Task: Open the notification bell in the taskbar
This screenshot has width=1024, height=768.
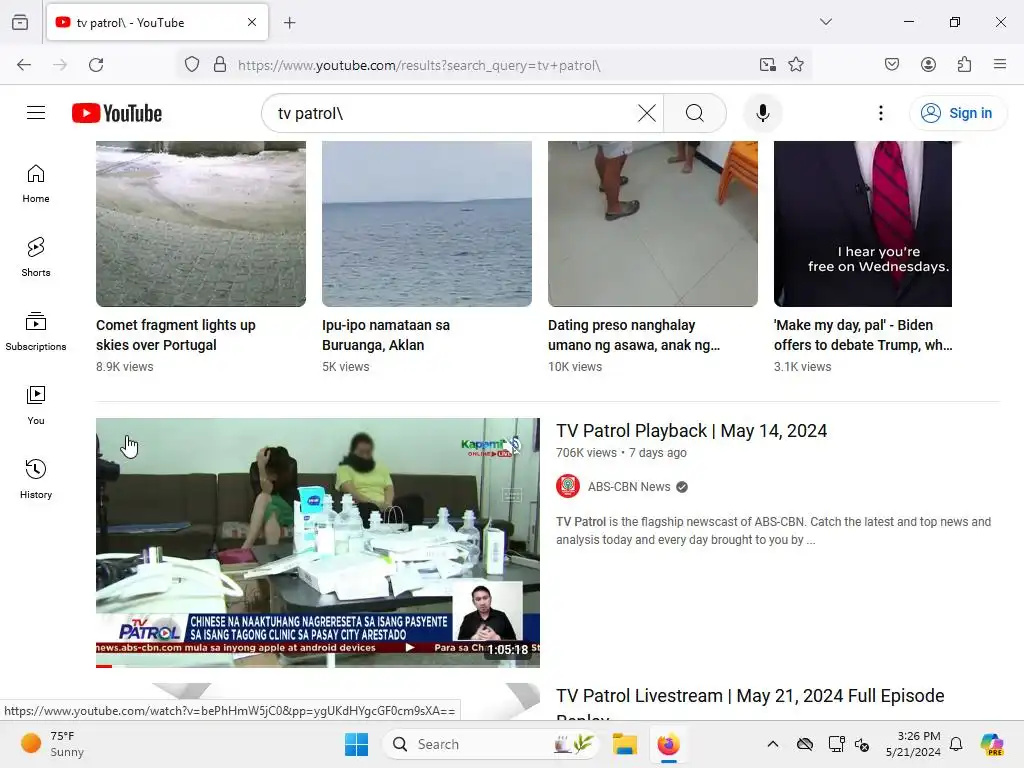Action: 956,744
